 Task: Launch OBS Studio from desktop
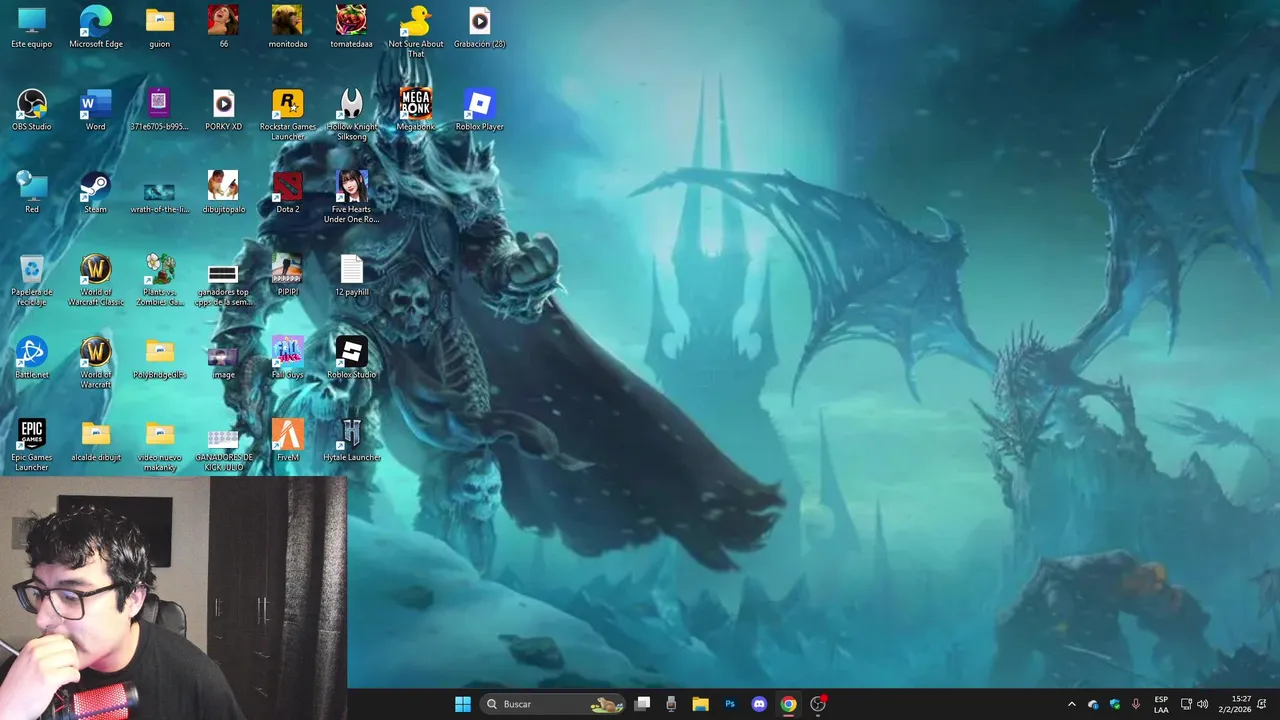pos(32,110)
